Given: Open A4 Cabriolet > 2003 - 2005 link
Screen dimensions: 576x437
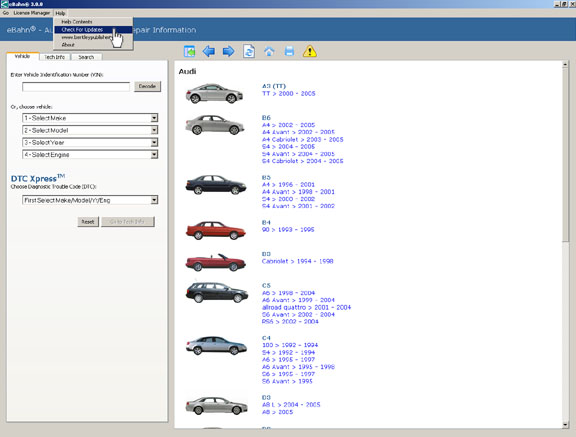Looking at the screenshot, I should coord(303,140).
